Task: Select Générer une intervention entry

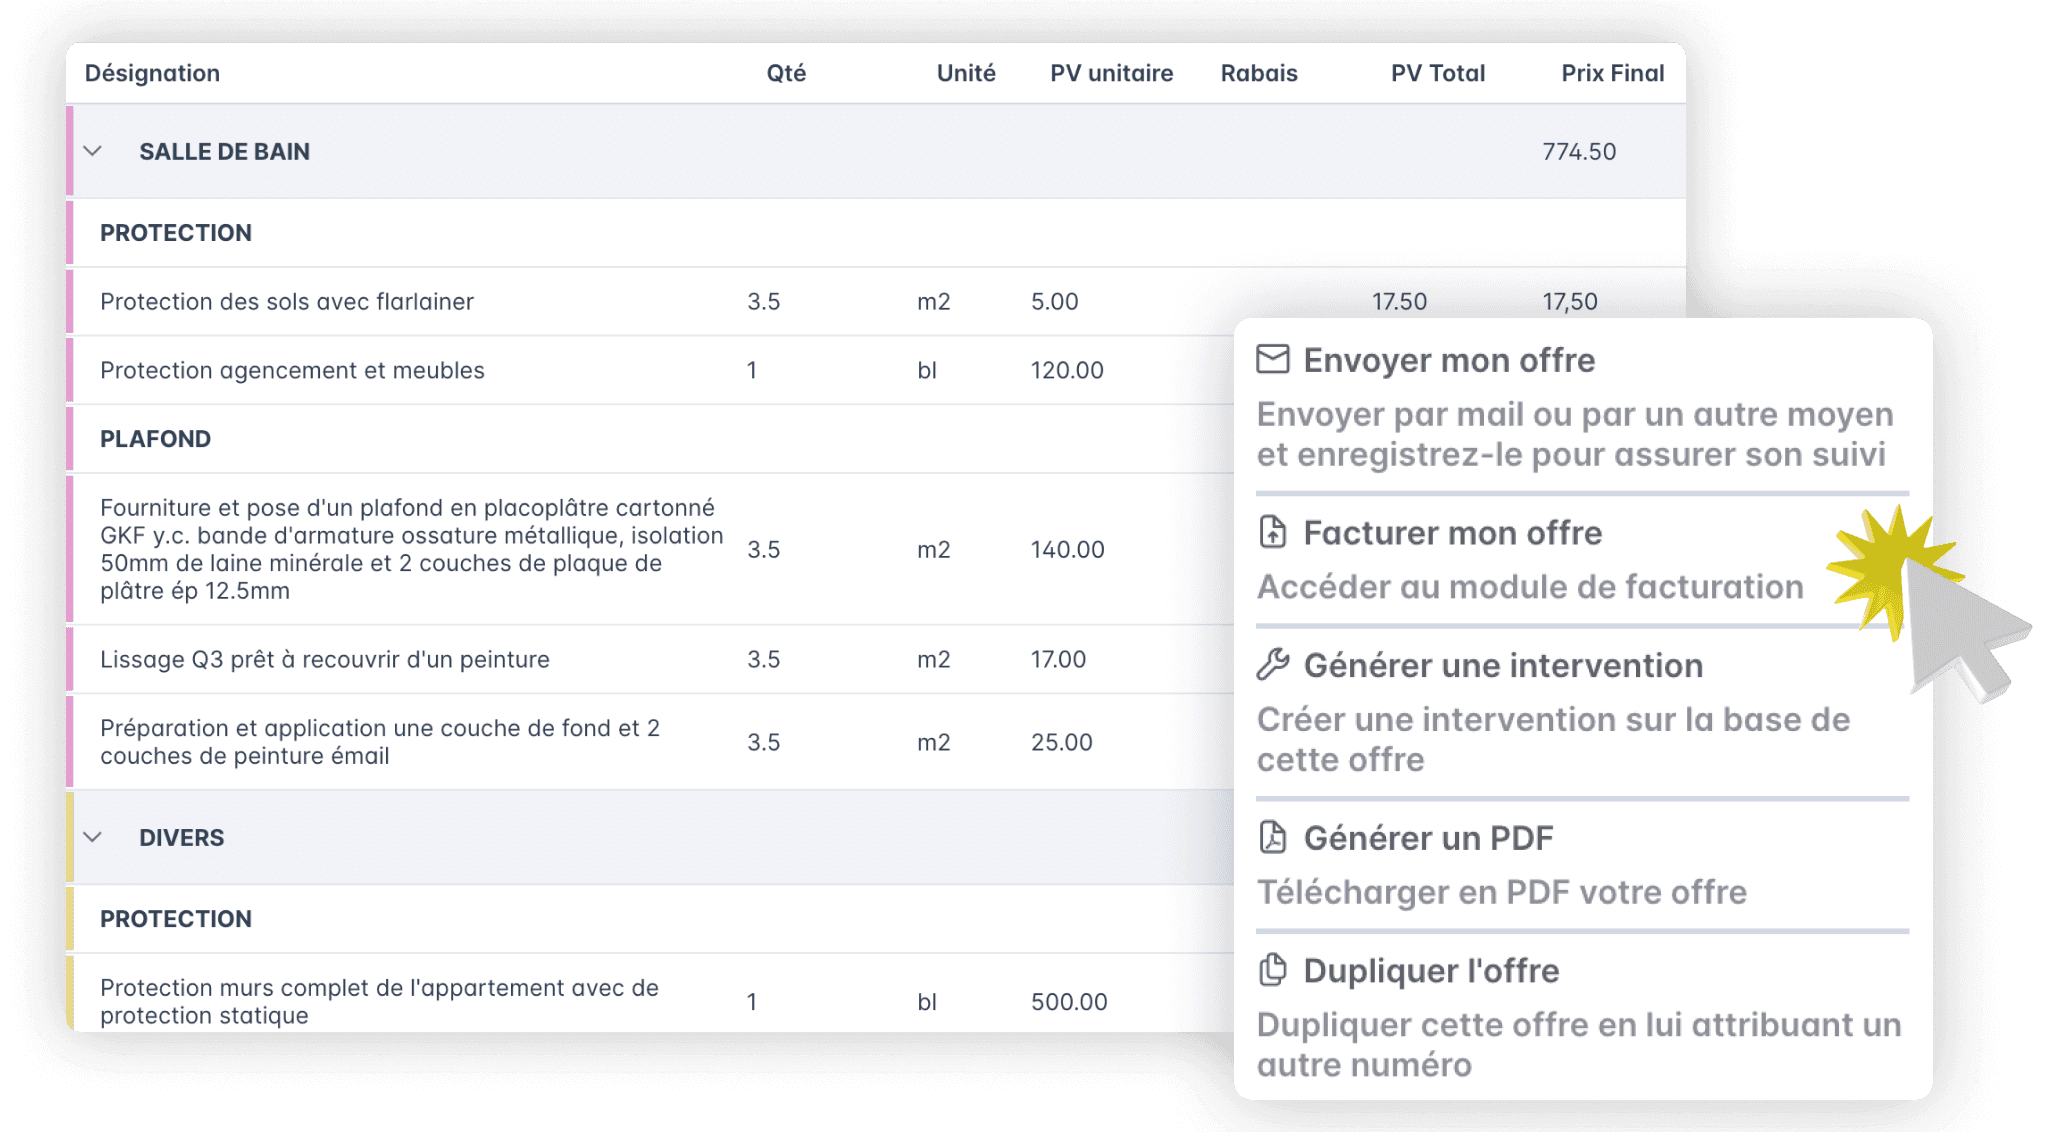Action: 1502,666
